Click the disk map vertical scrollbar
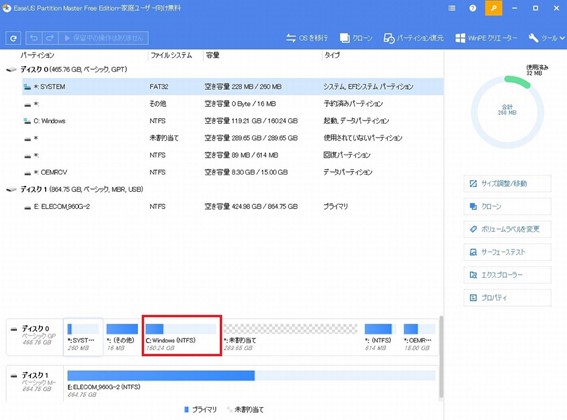567x420 pixels. coord(441,356)
